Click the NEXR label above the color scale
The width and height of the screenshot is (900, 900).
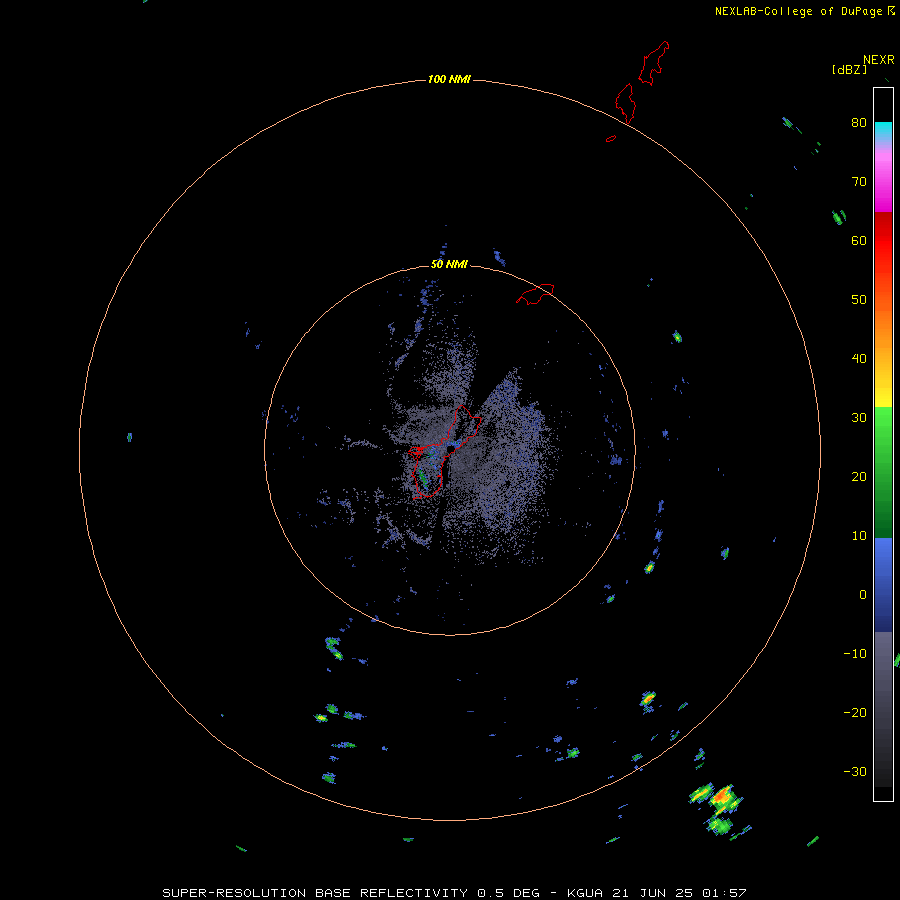click(x=878, y=60)
